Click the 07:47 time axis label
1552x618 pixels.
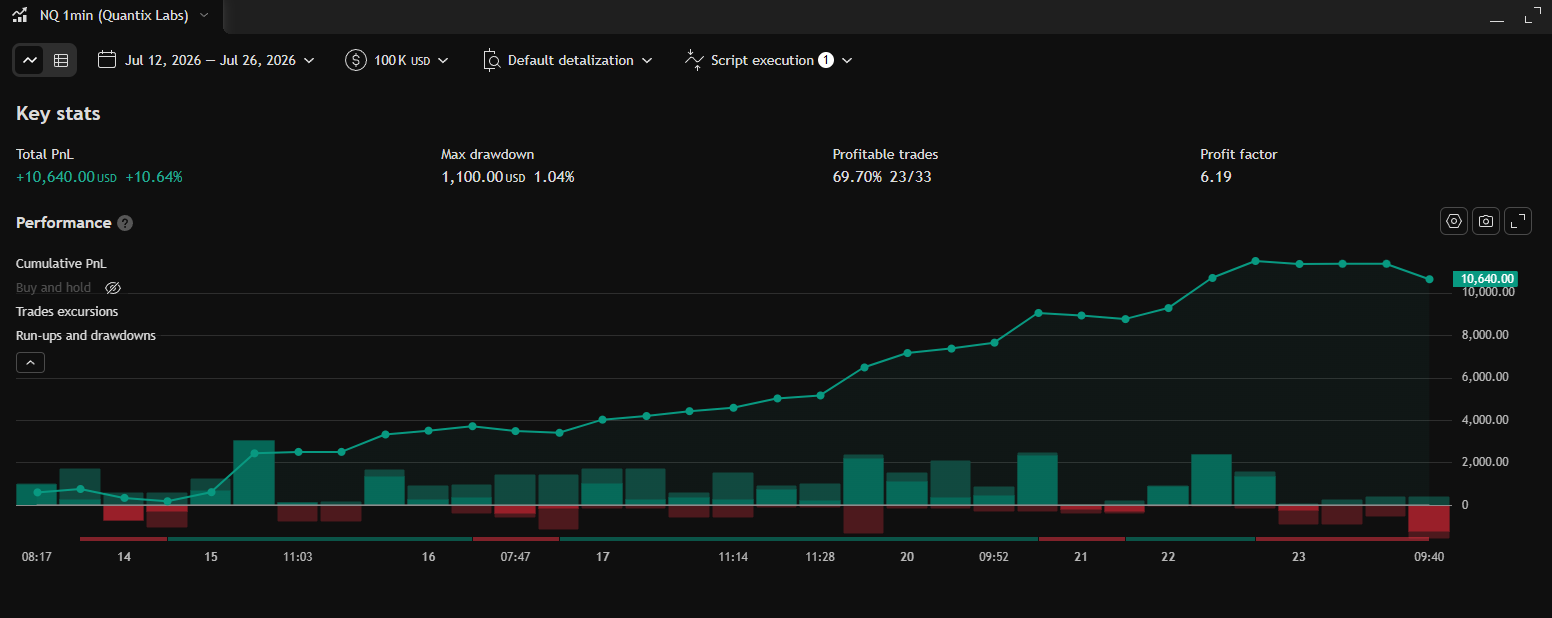click(515, 557)
